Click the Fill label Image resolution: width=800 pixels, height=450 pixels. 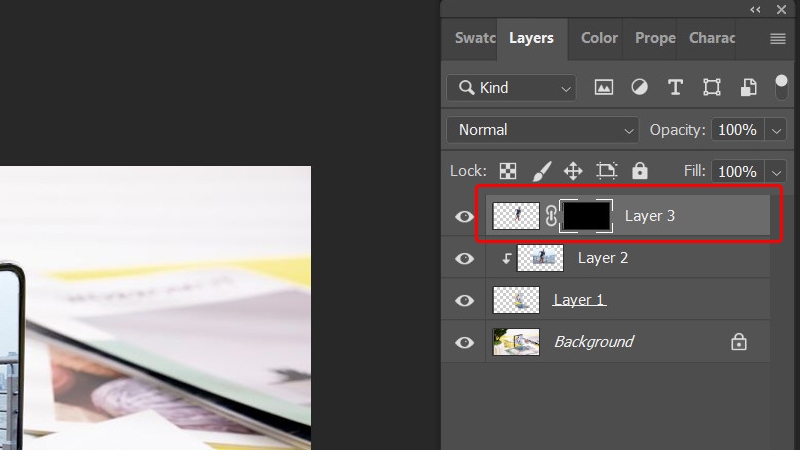[x=694, y=171]
